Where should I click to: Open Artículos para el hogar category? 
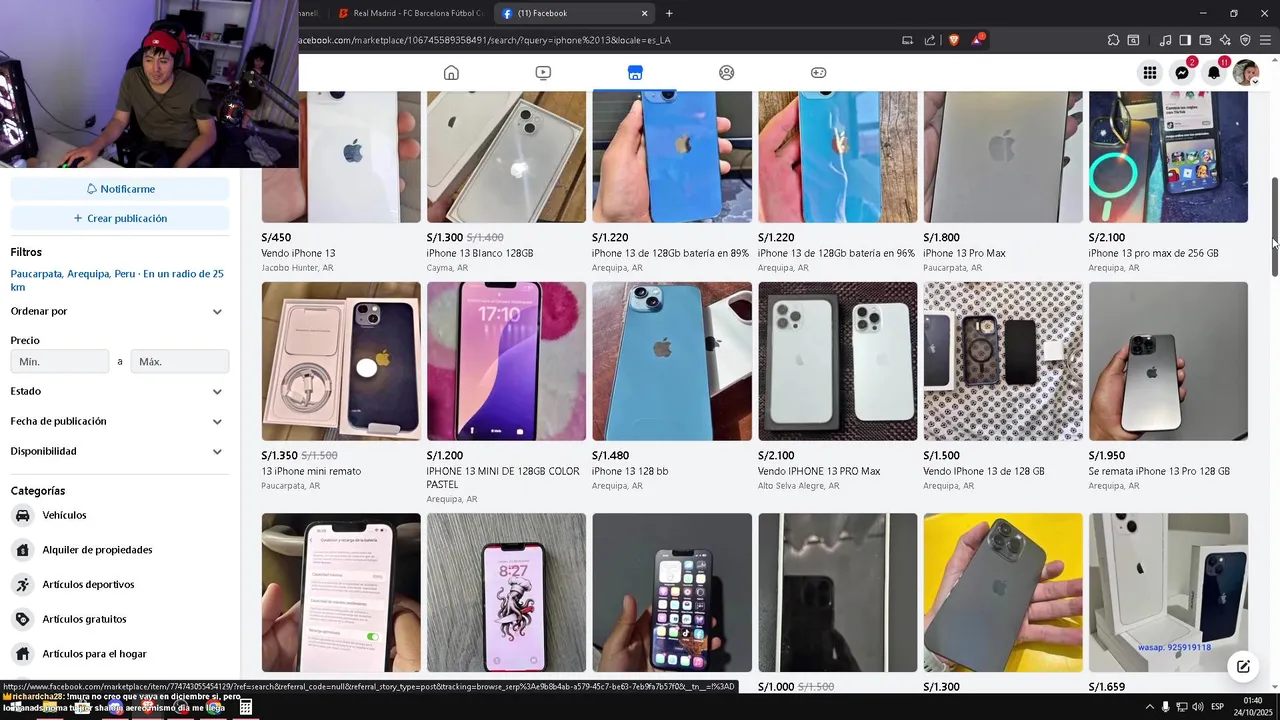pos(94,654)
